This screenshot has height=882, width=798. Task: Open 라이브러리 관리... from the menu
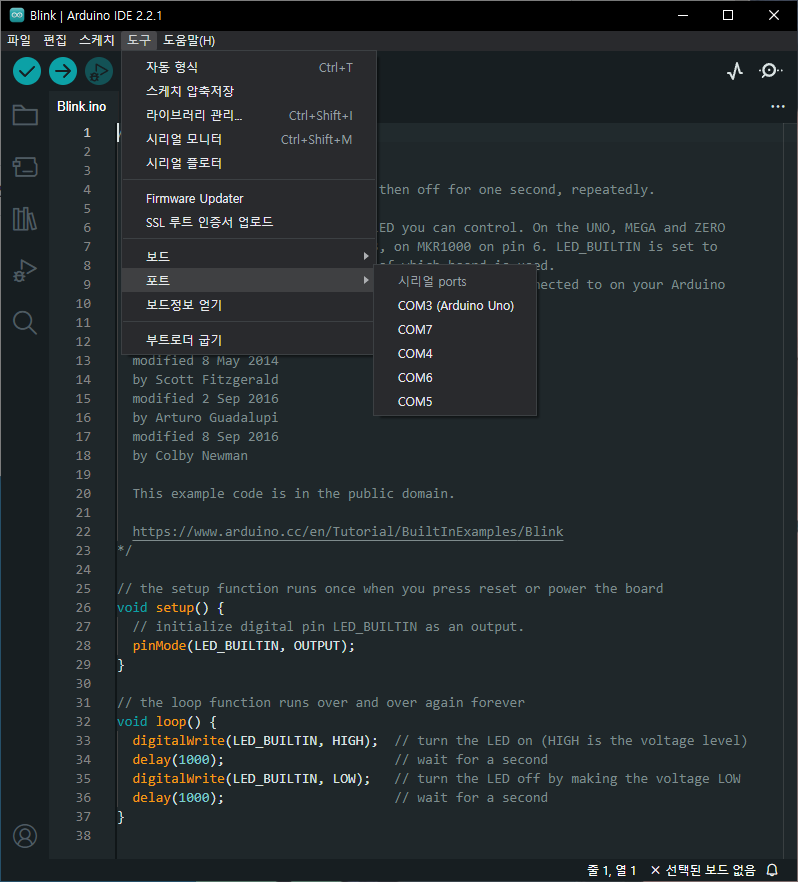249,115
